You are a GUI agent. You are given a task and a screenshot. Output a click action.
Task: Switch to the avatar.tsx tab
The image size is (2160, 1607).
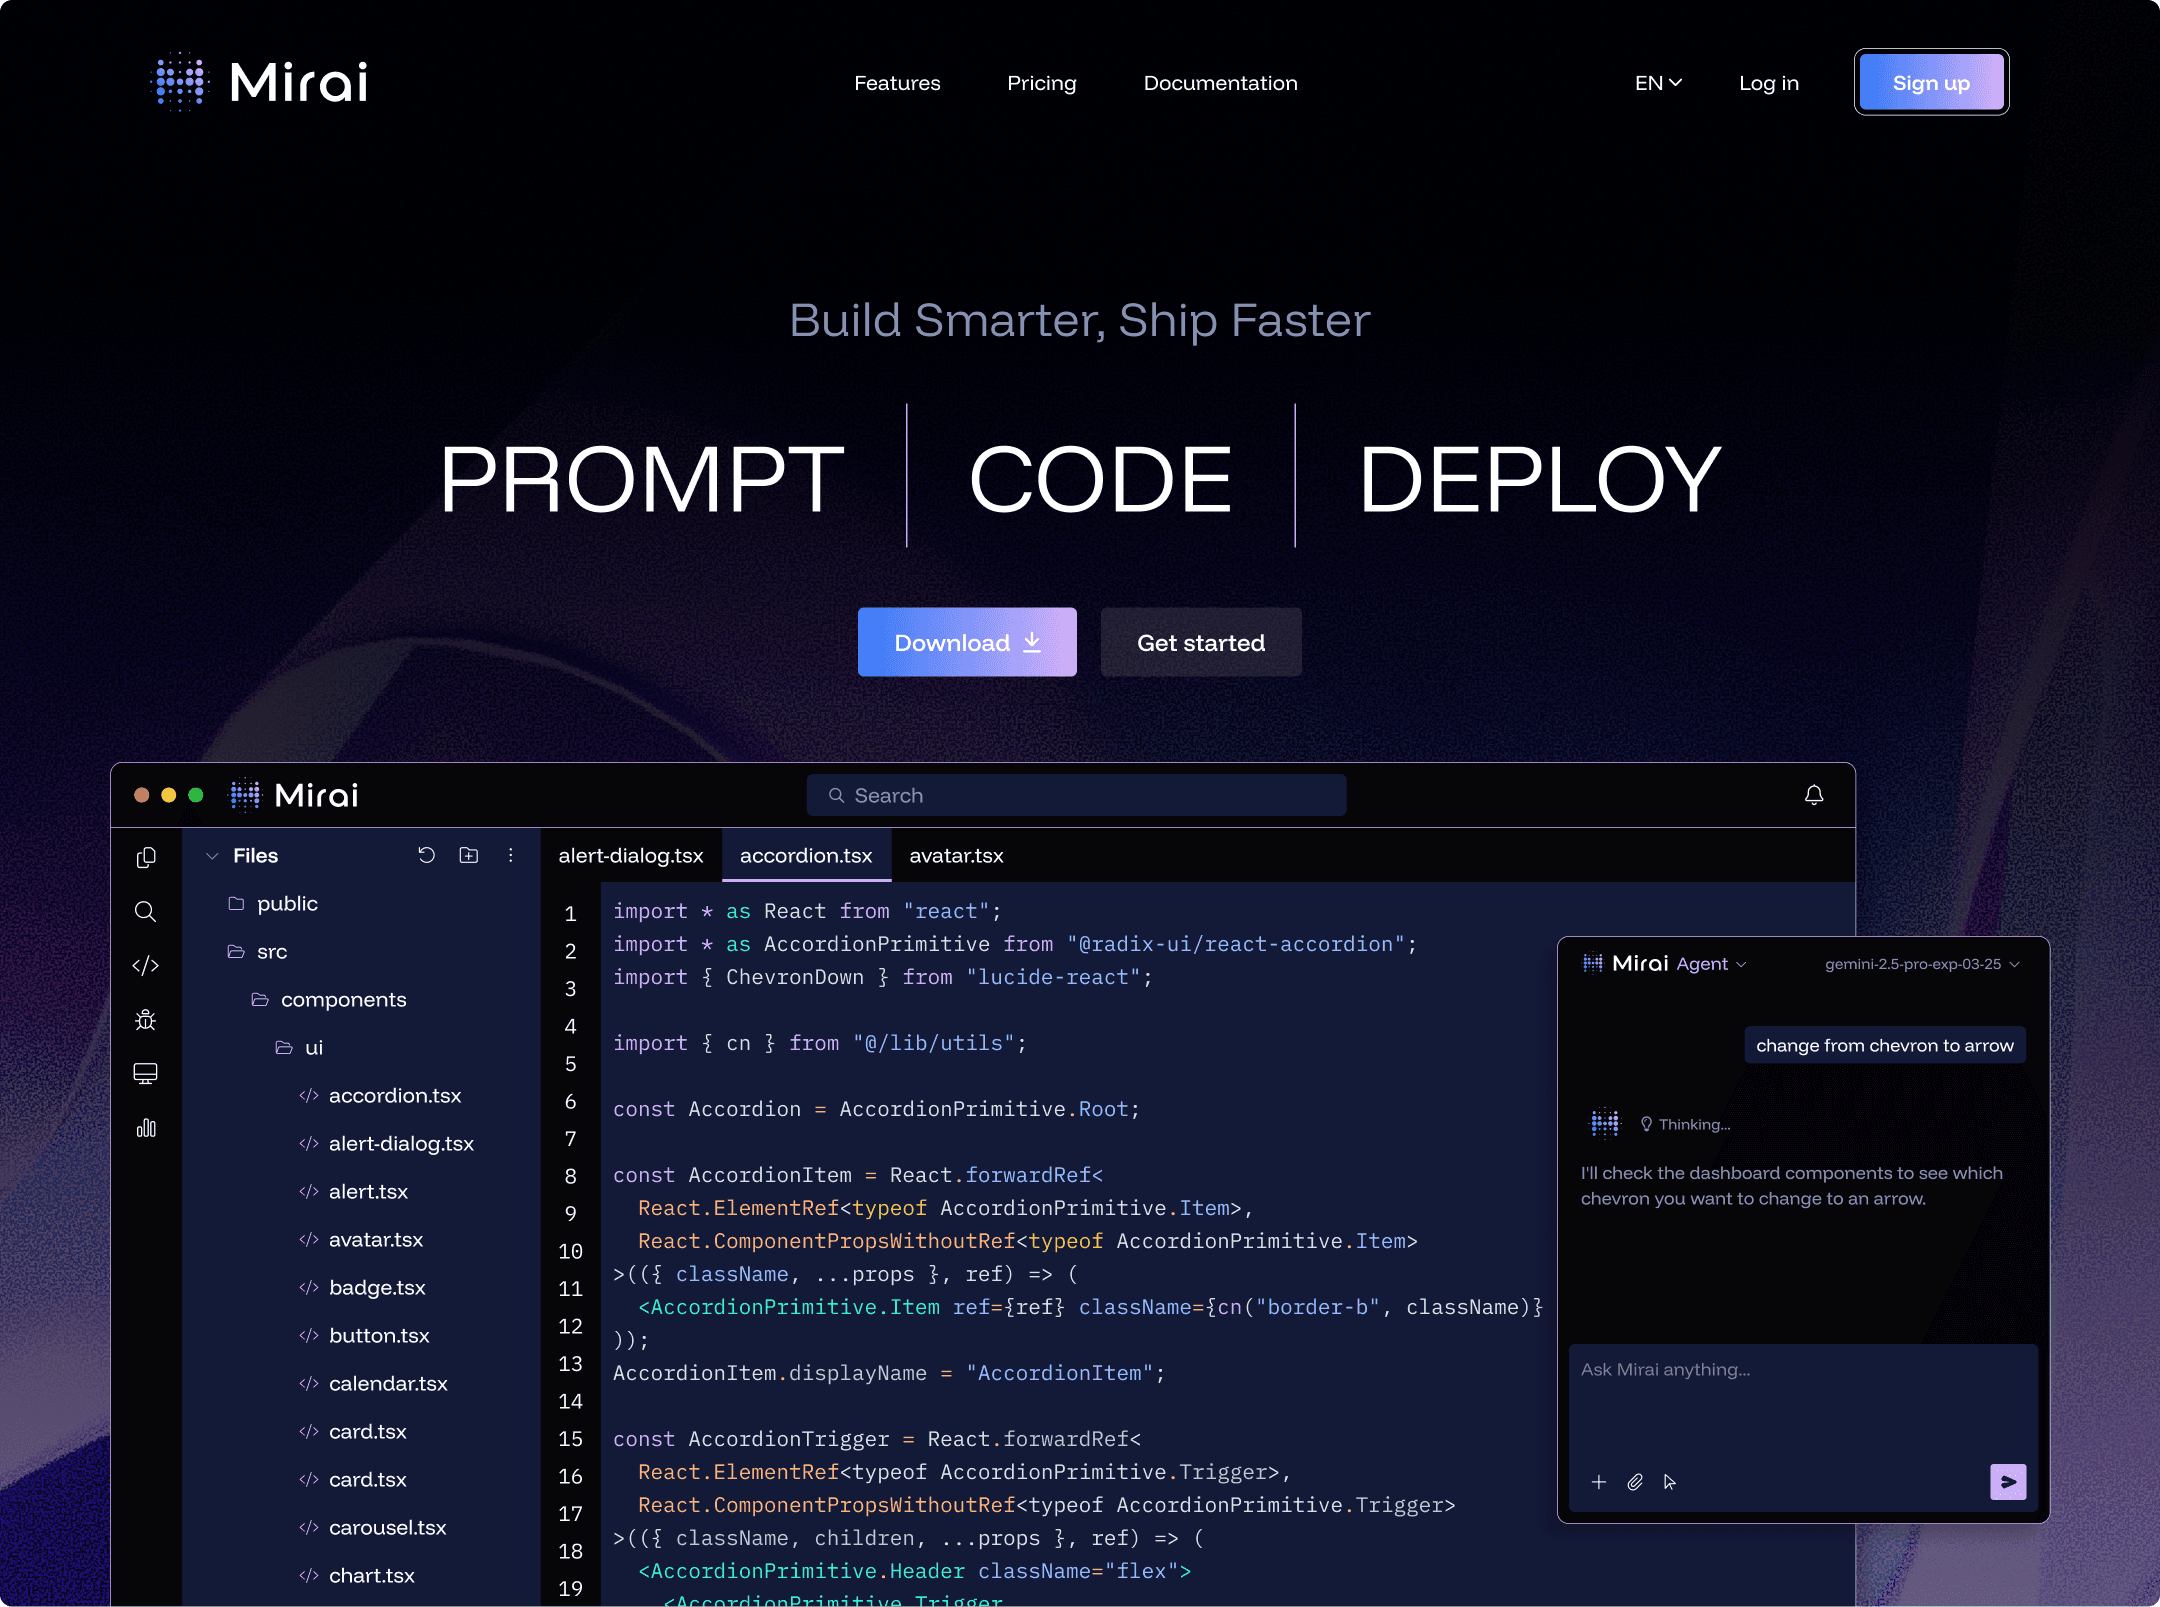pos(956,856)
